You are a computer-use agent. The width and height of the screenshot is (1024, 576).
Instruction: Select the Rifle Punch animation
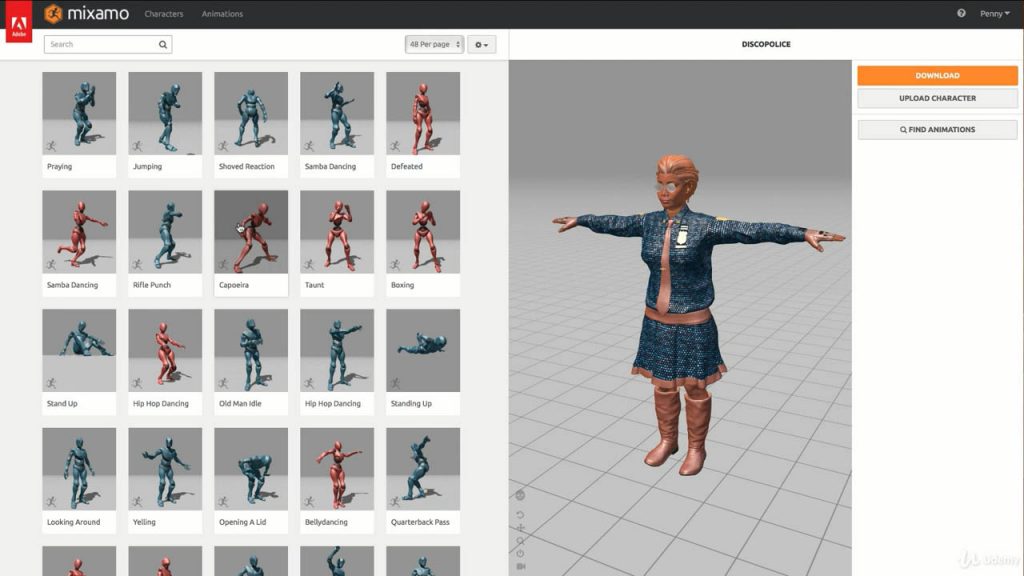coord(165,243)
